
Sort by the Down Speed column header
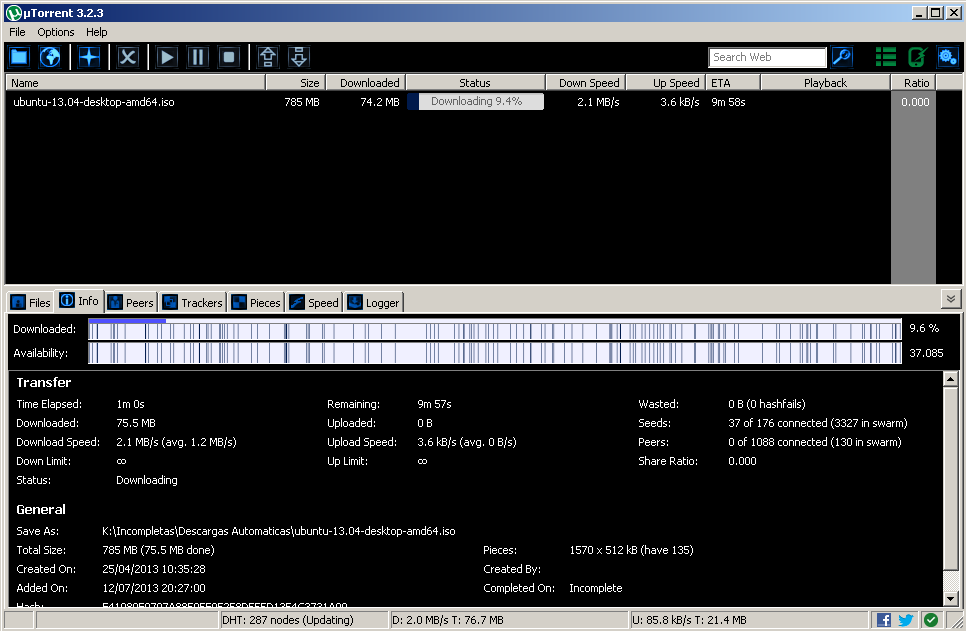coord(586,83)
